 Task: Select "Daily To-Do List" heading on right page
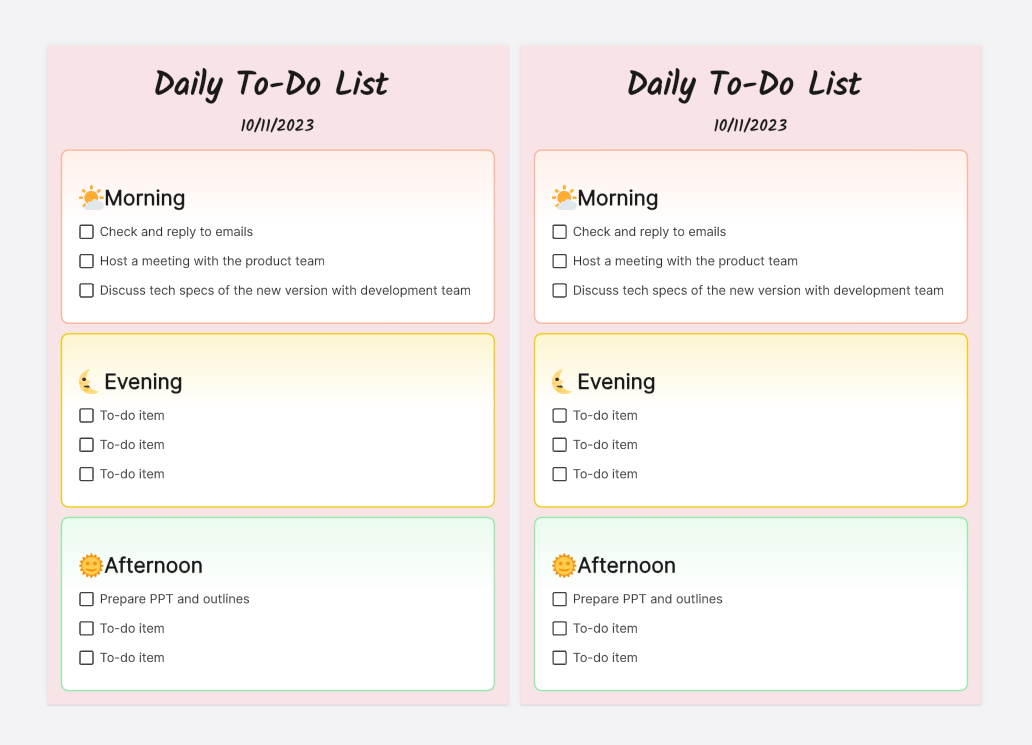point(745,84)
